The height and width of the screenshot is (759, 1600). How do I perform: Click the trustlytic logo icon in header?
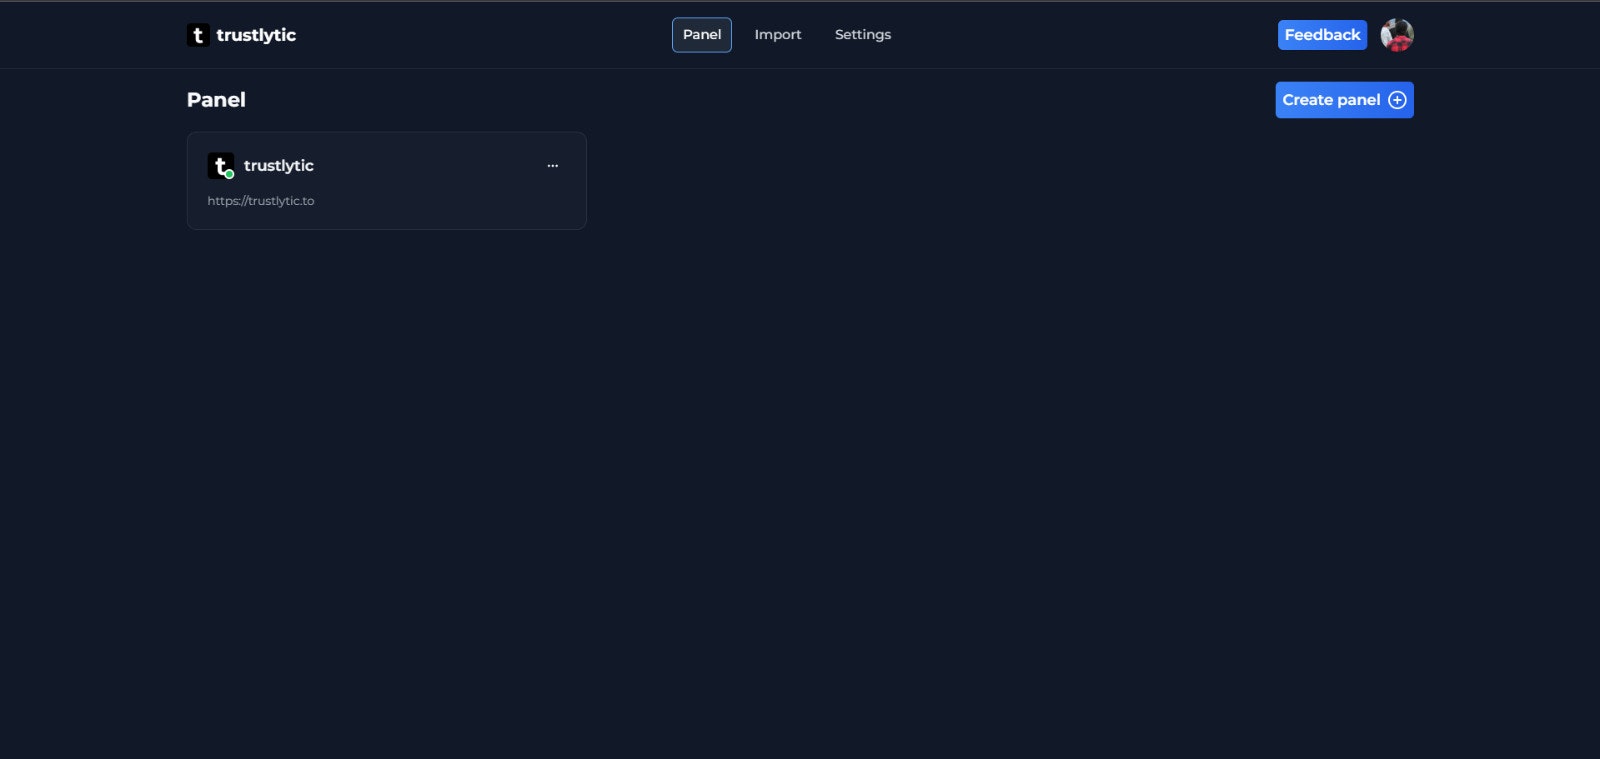coord(198,35)
